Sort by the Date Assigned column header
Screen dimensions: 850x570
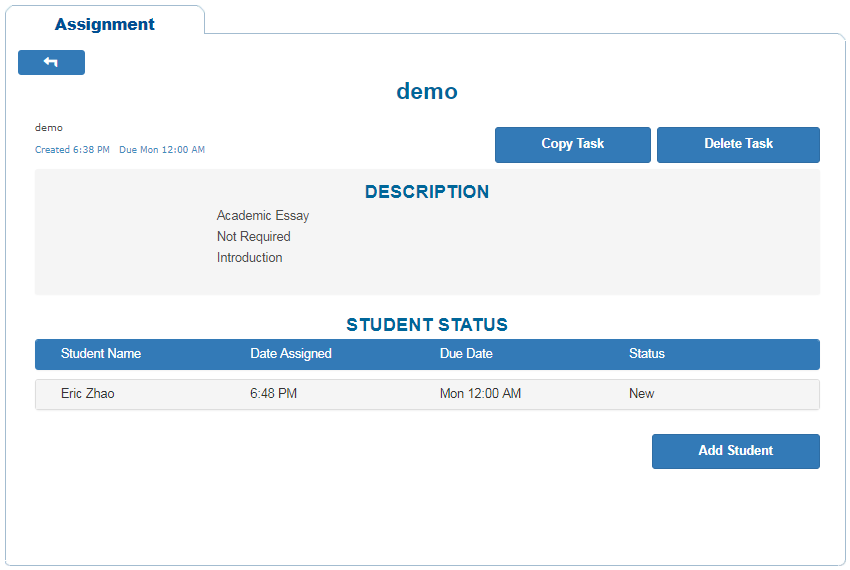pyautogui.click(x=291, y=354)
